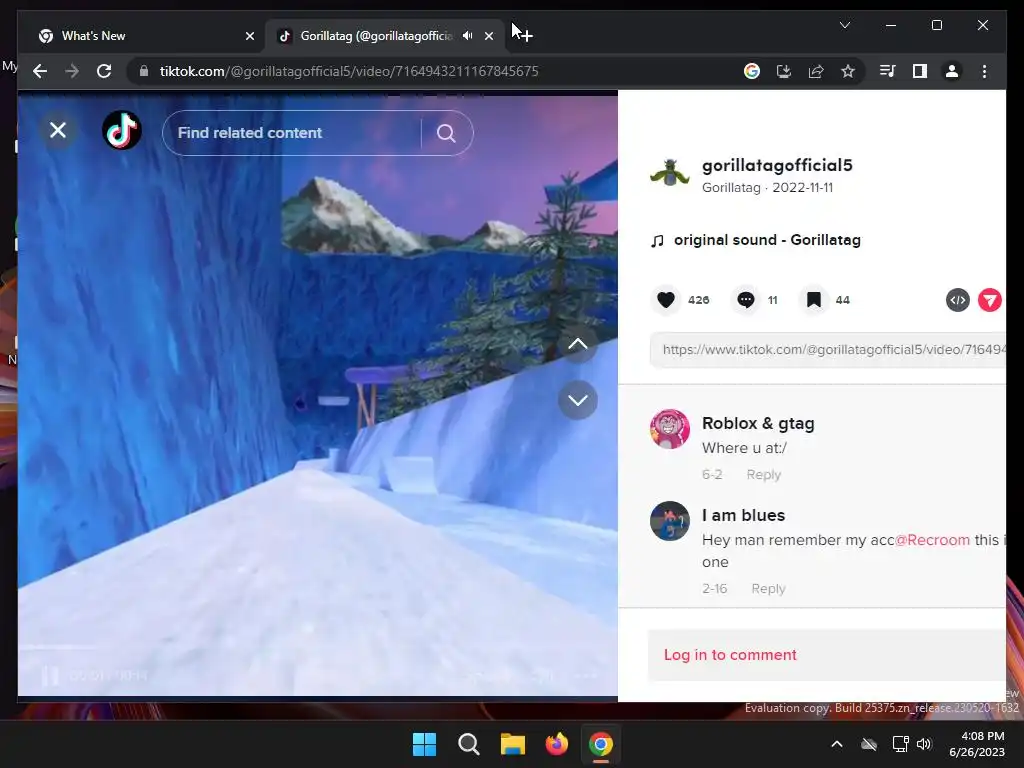1024x768 pixels.
Task: Toggle the browser side panel
Action: 920,71
